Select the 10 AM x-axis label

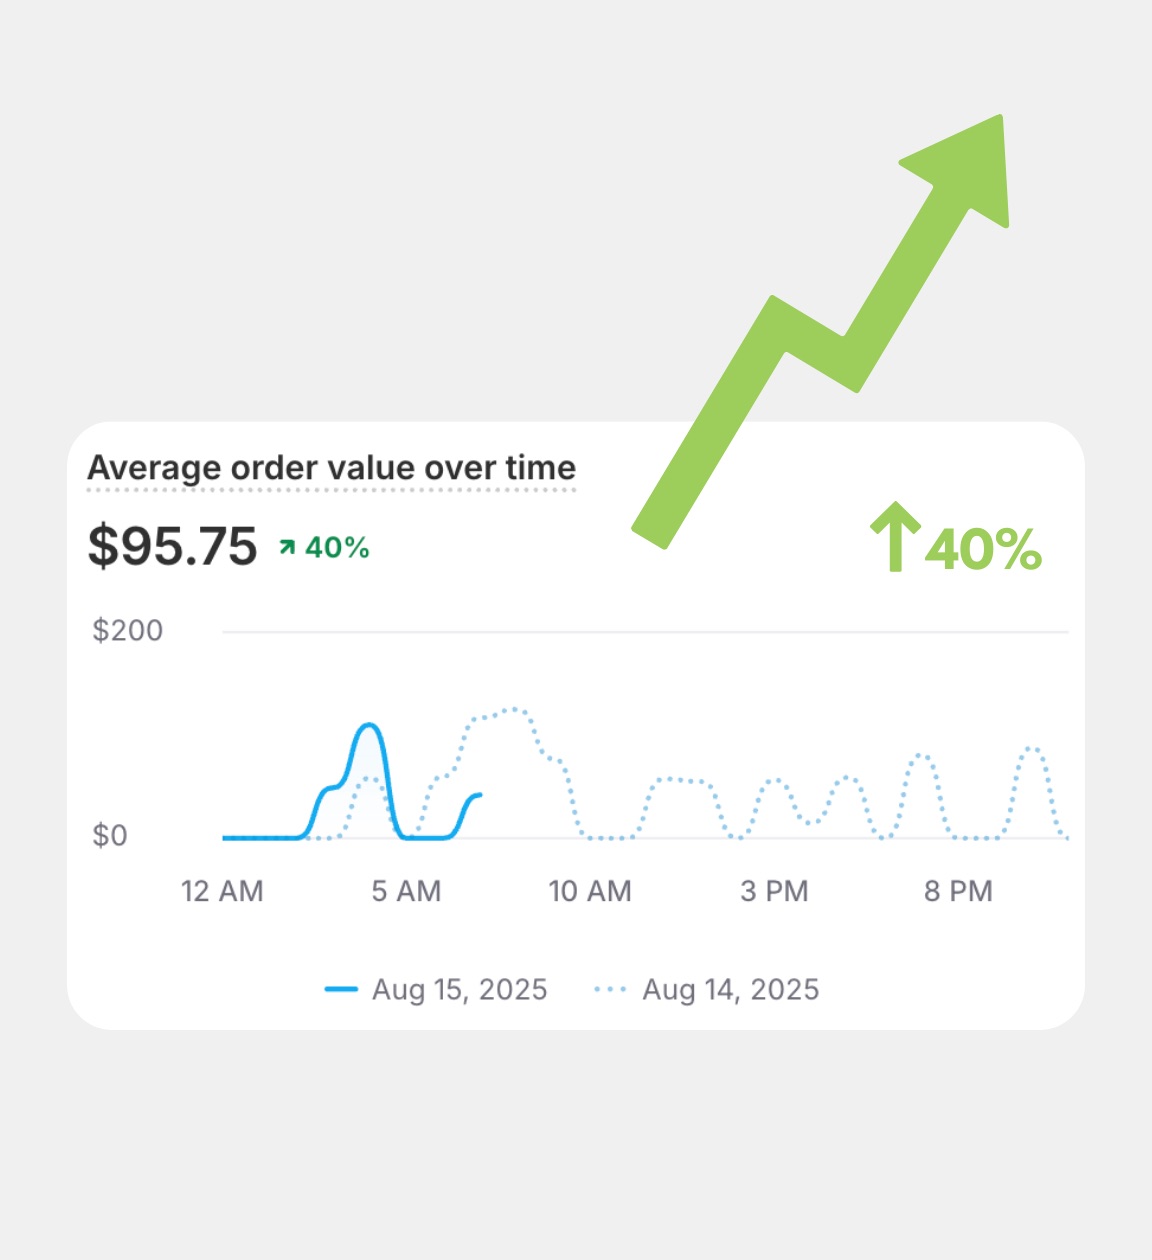(x=590, y=891)
